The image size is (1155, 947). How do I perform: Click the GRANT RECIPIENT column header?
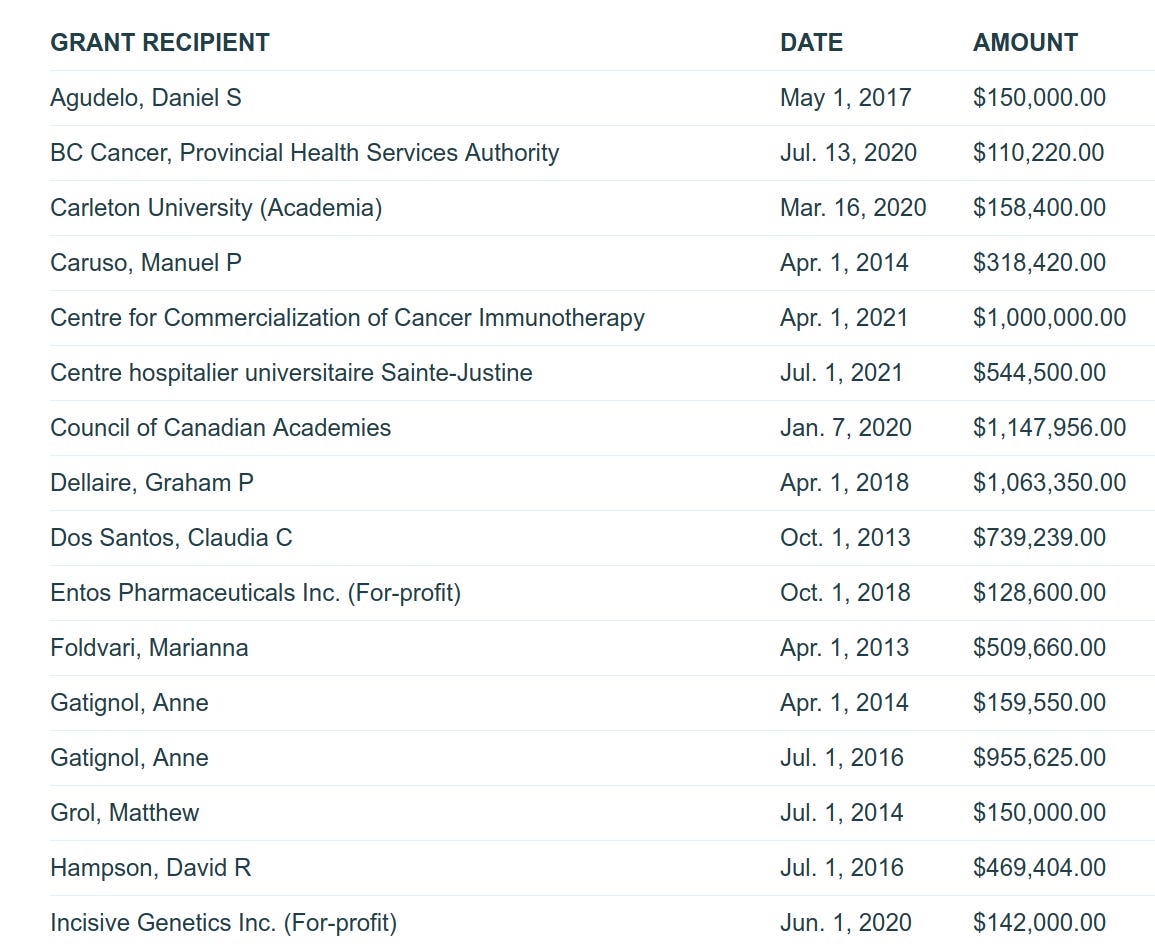pyautogui.click(x=160, y=43)
